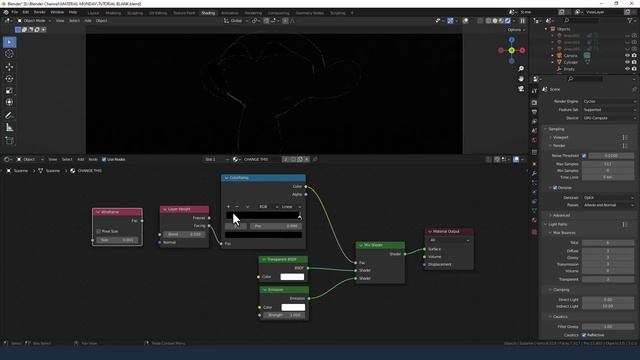Click Add in the viewport header
640x360 pixels.
[88, 20]
